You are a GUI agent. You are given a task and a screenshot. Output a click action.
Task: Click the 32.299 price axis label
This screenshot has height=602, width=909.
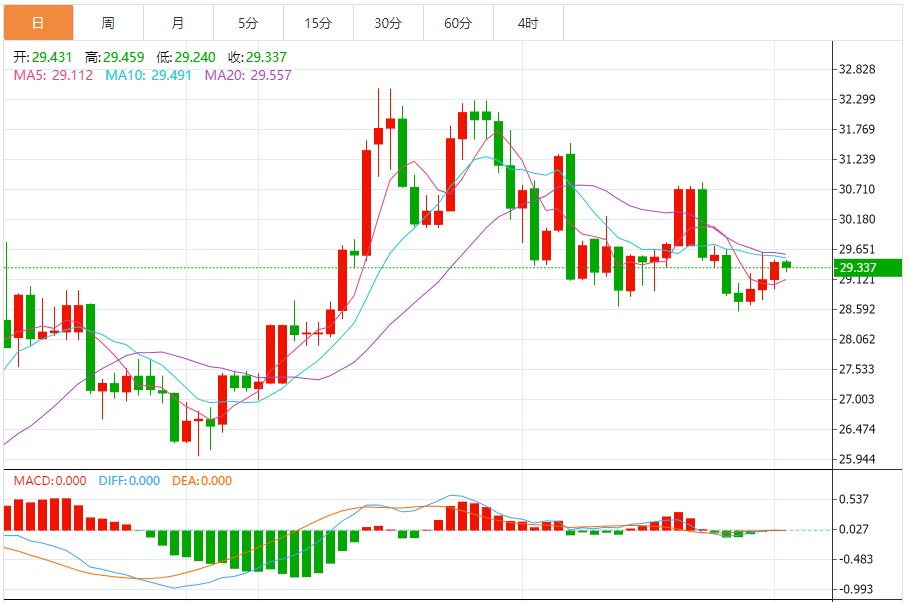pyautogui.click(x=857, y=99)
